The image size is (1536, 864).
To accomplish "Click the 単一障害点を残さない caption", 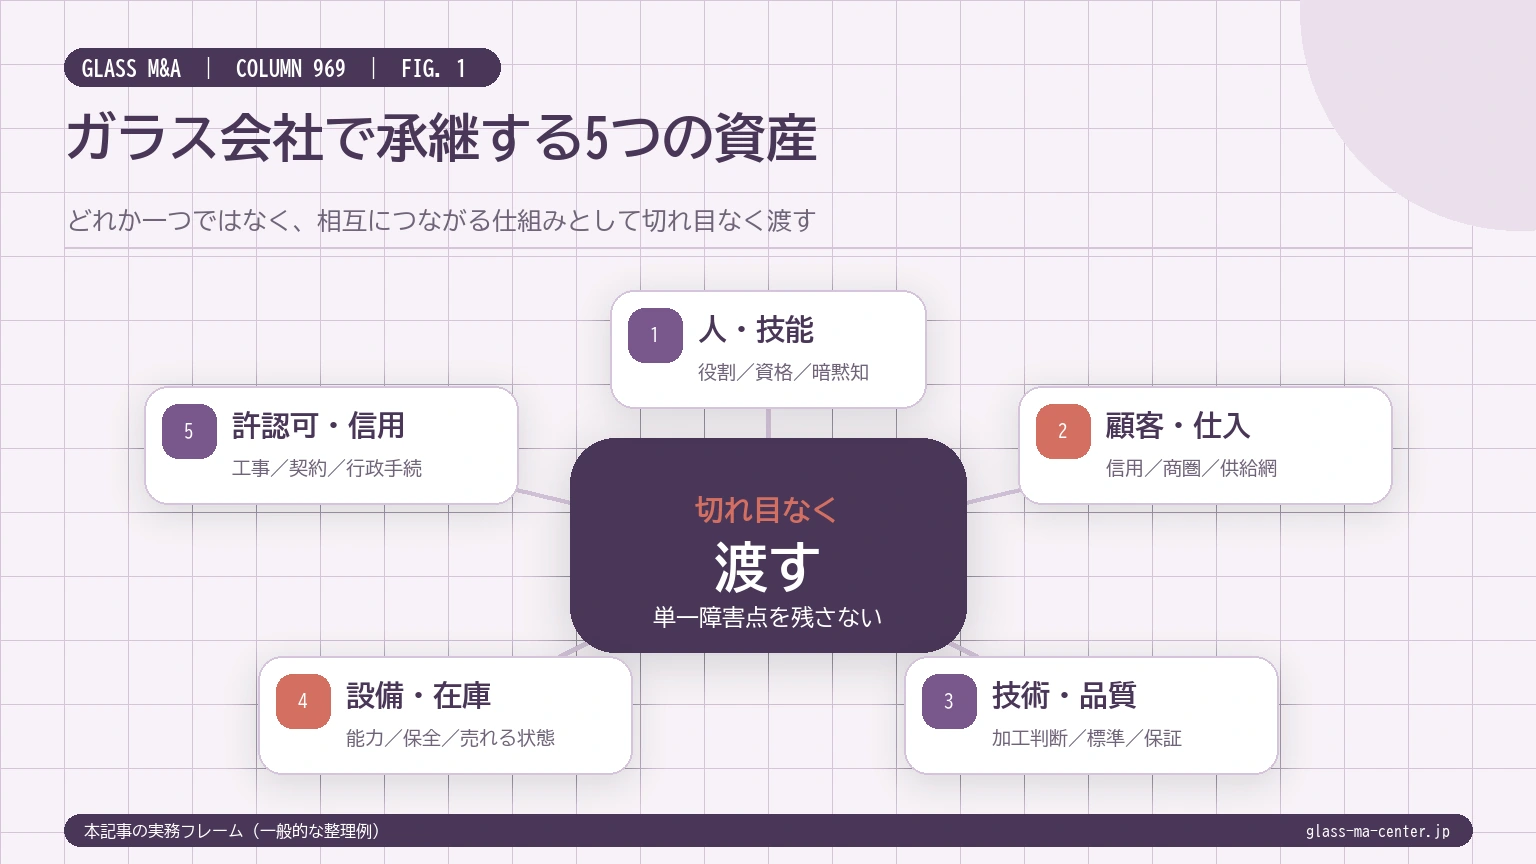I will point(767,617).
